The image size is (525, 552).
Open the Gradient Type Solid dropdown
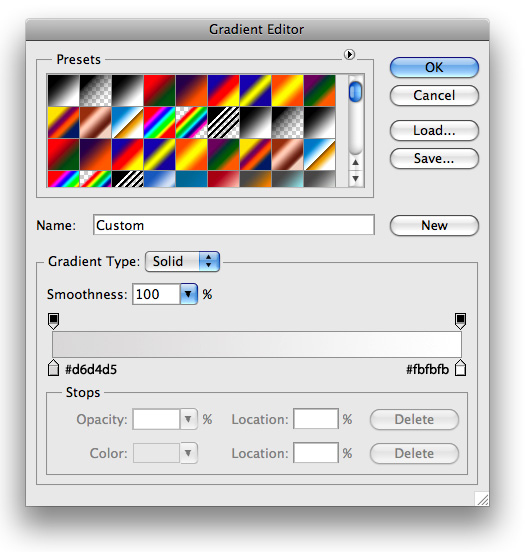(x=182, y=262)
